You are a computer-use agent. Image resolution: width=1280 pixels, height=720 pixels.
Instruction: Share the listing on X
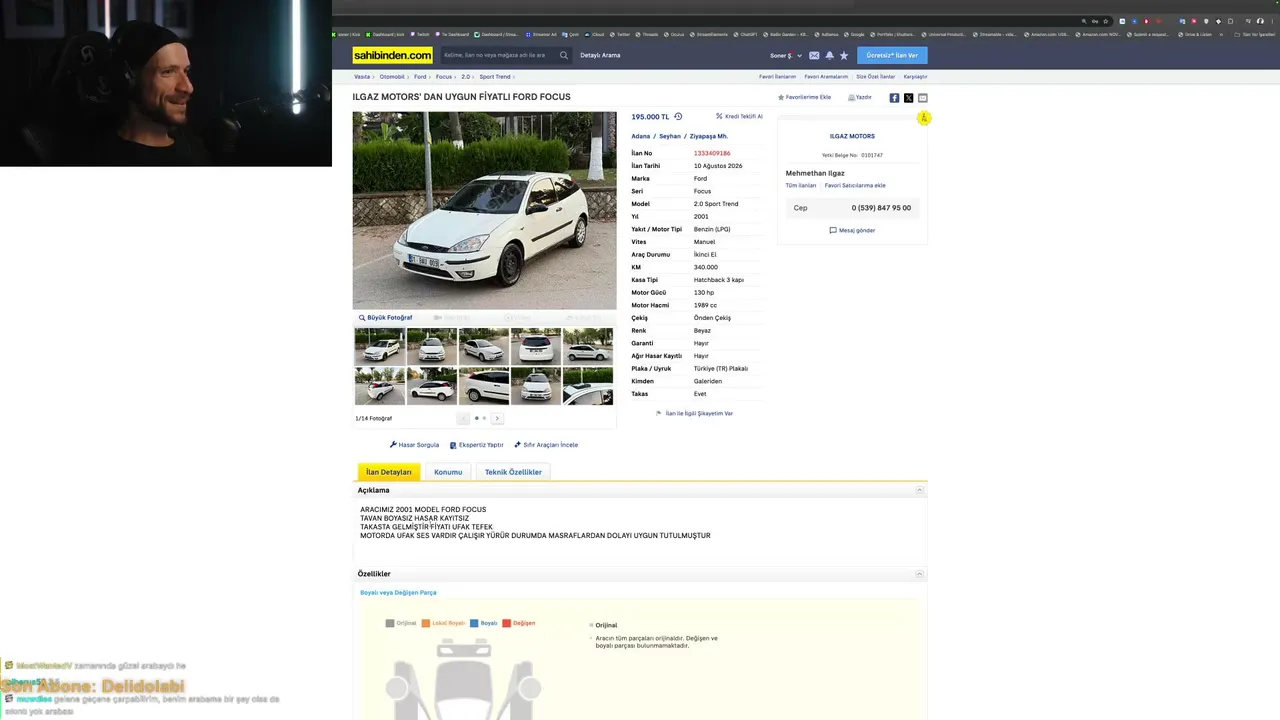[908, 98]
